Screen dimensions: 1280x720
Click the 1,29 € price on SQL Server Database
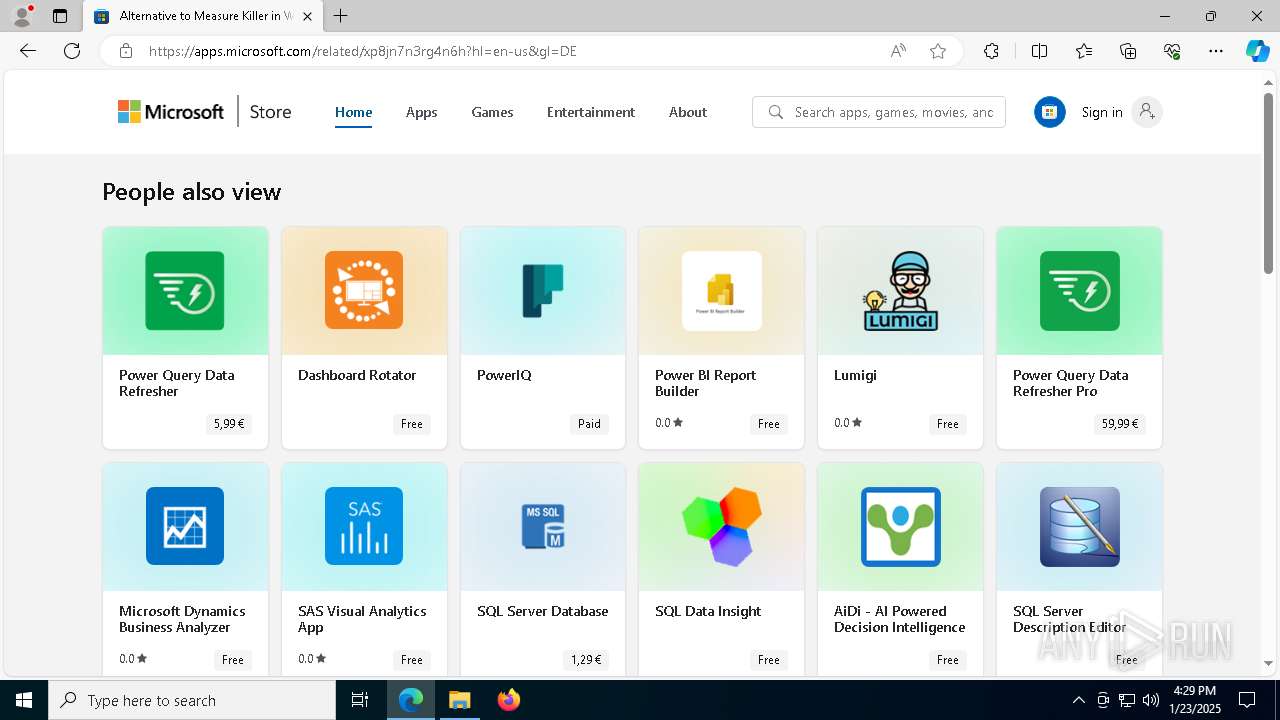pyautogui.click(x=586, y=660)
